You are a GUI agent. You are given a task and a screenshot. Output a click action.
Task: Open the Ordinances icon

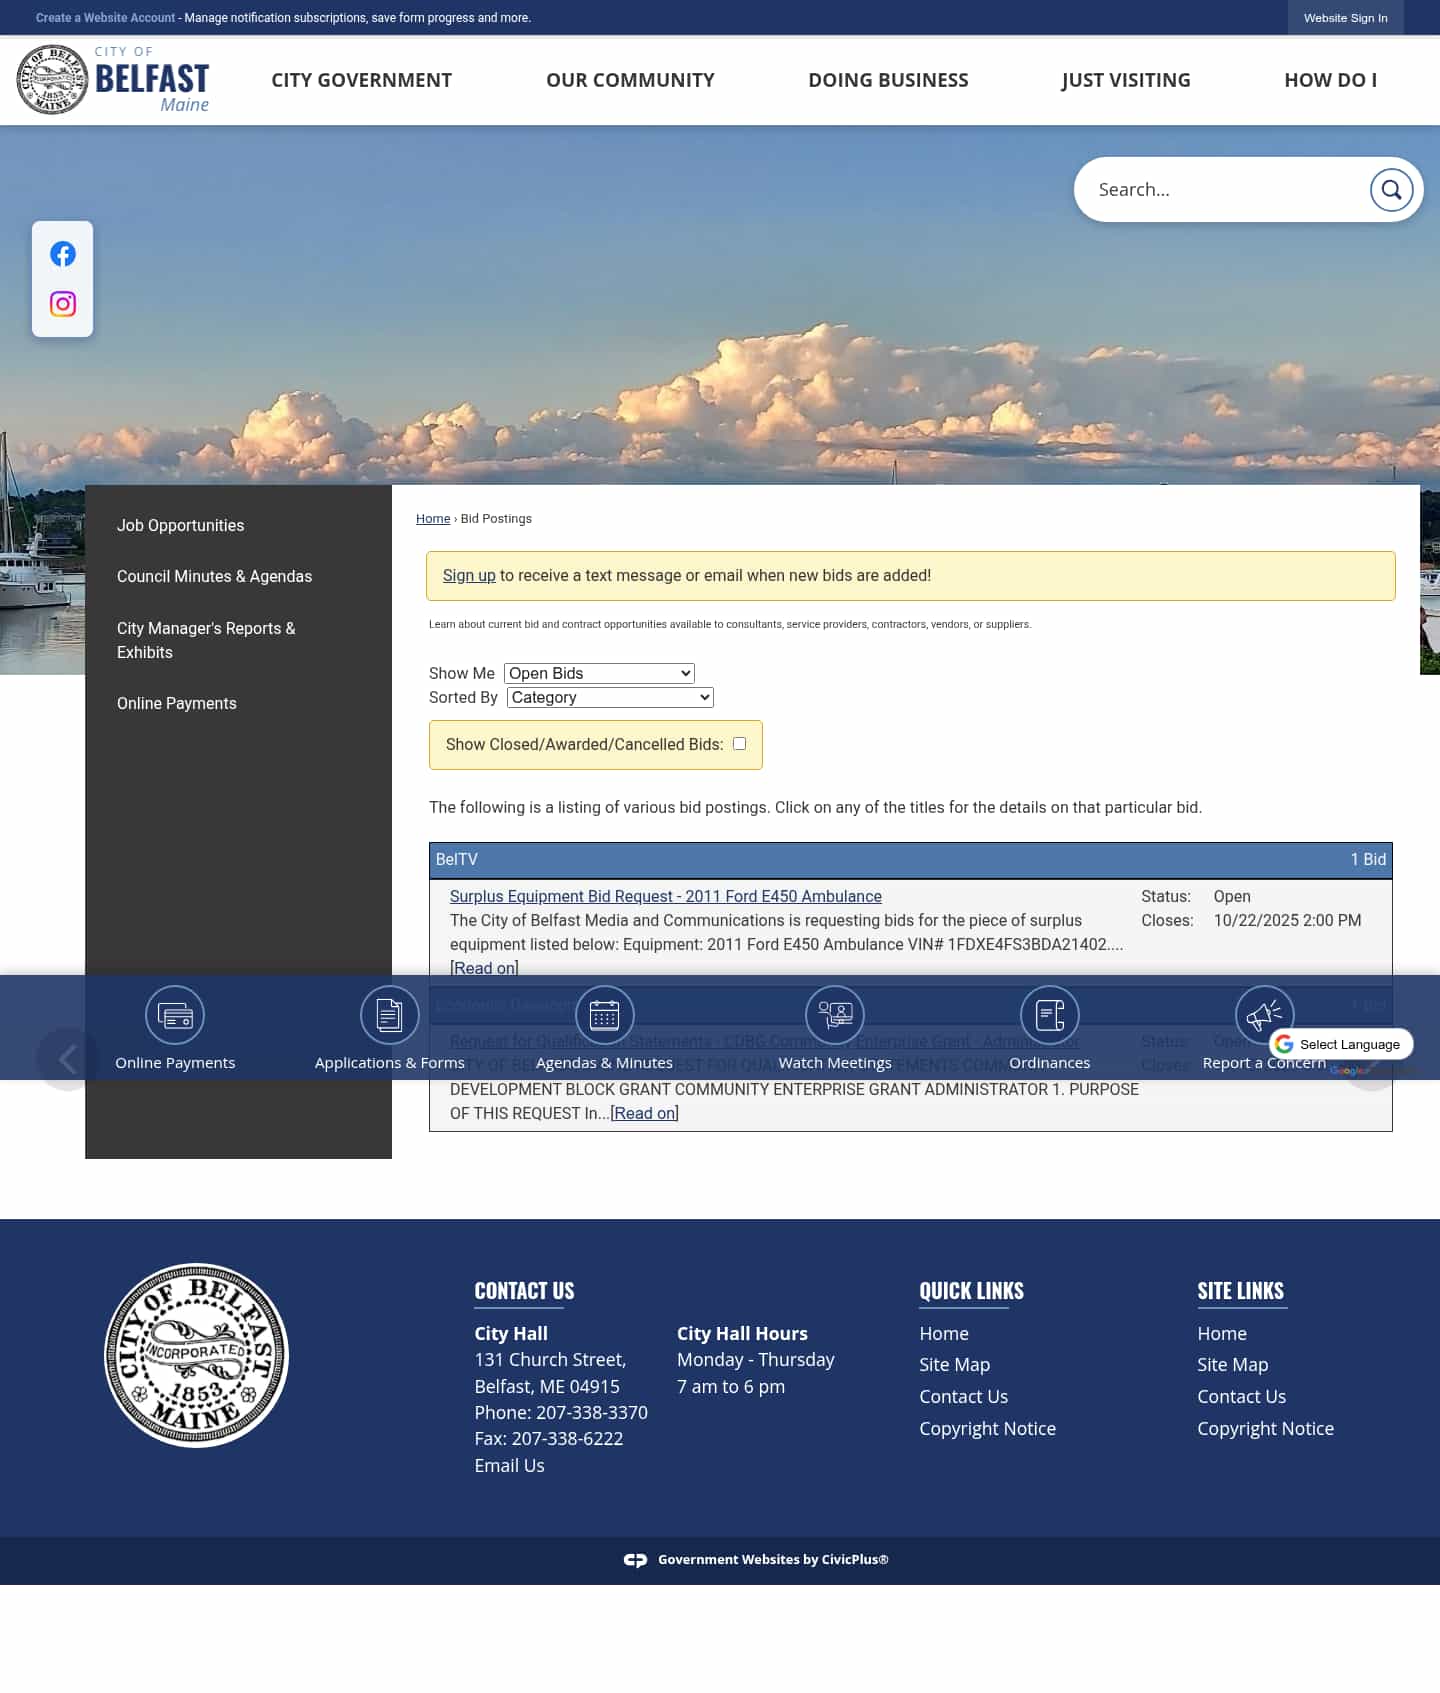[1049, 1016]
